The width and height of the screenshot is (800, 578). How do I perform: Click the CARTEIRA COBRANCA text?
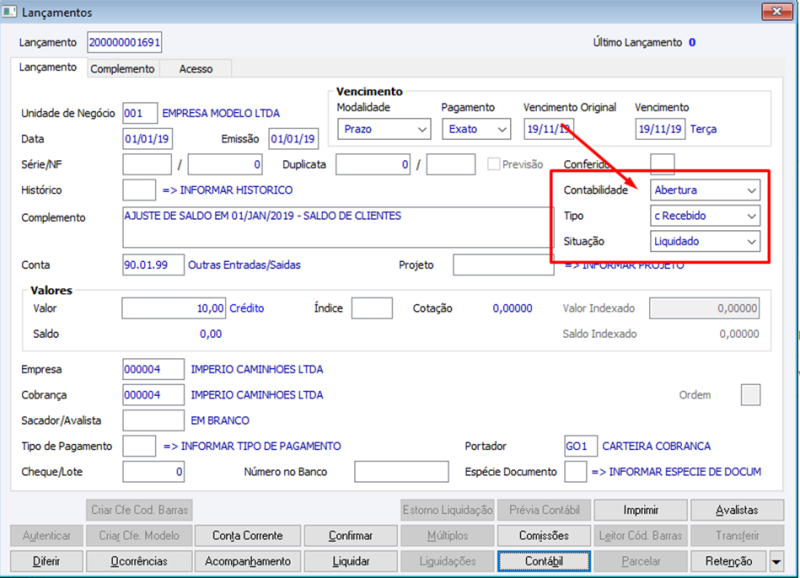click(x=656, y=446)
